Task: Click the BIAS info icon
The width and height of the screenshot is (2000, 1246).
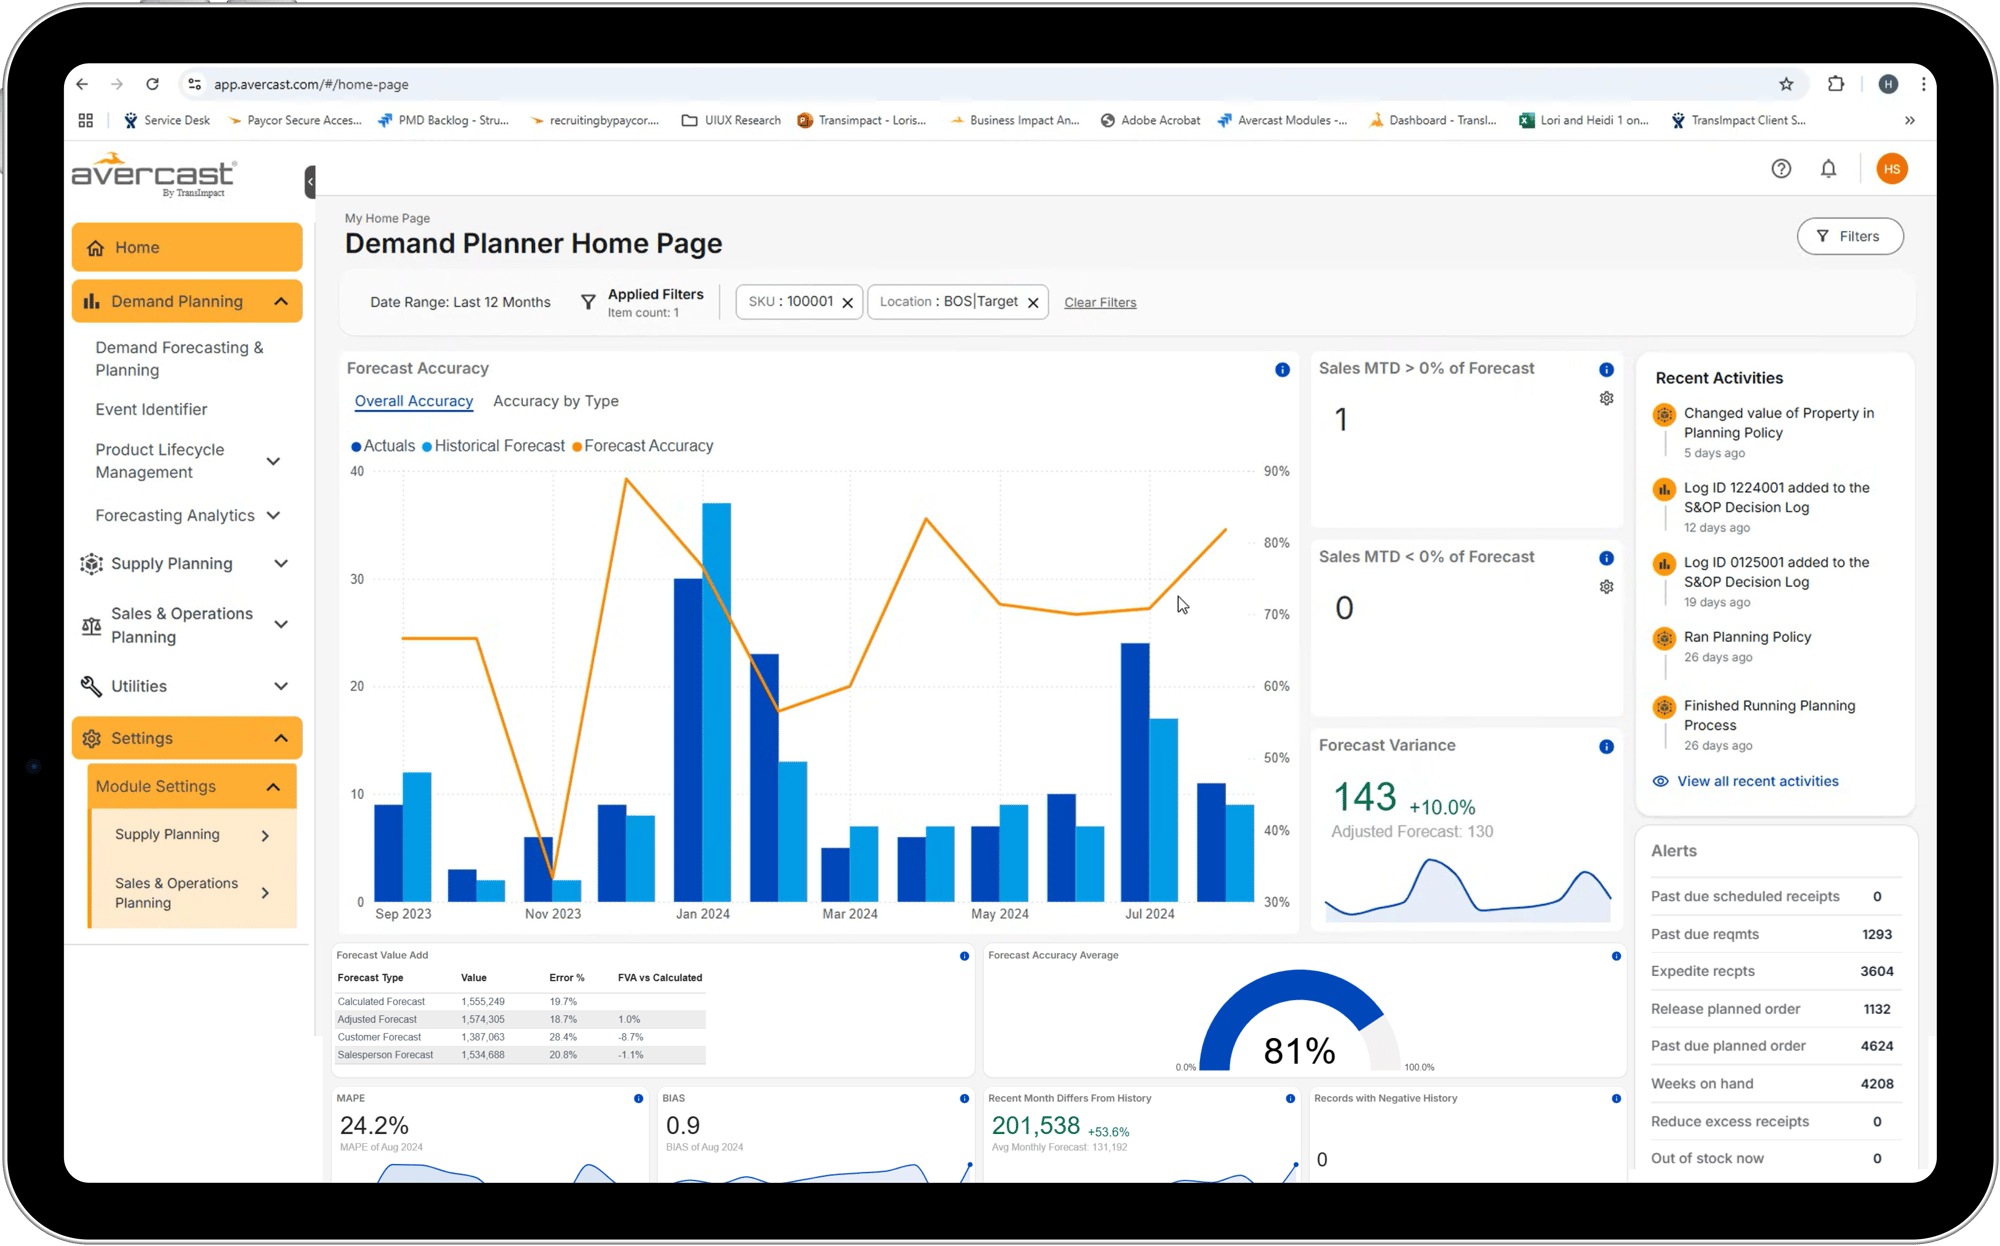Action: [x=964, y=1099]
